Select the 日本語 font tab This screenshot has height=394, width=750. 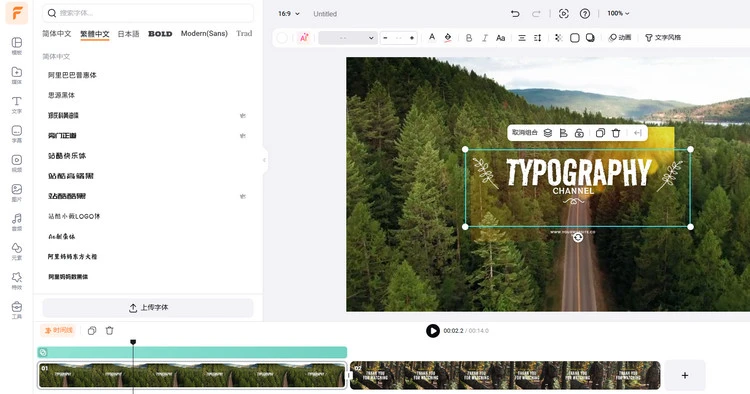point(128,33)
